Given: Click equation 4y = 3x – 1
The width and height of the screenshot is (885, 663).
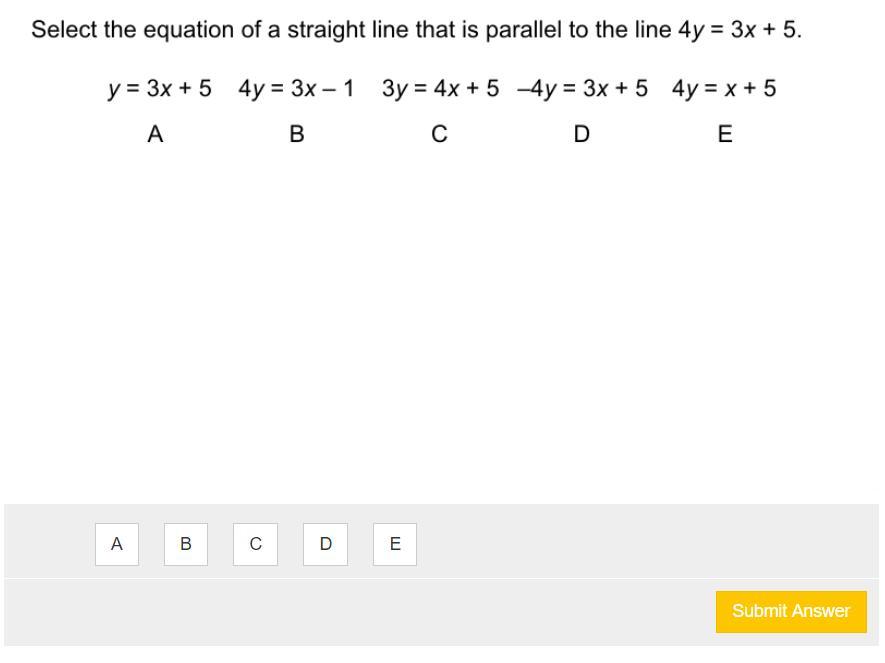Looking at the screenshot, I should pyautogui.click(x=296, y=89).
